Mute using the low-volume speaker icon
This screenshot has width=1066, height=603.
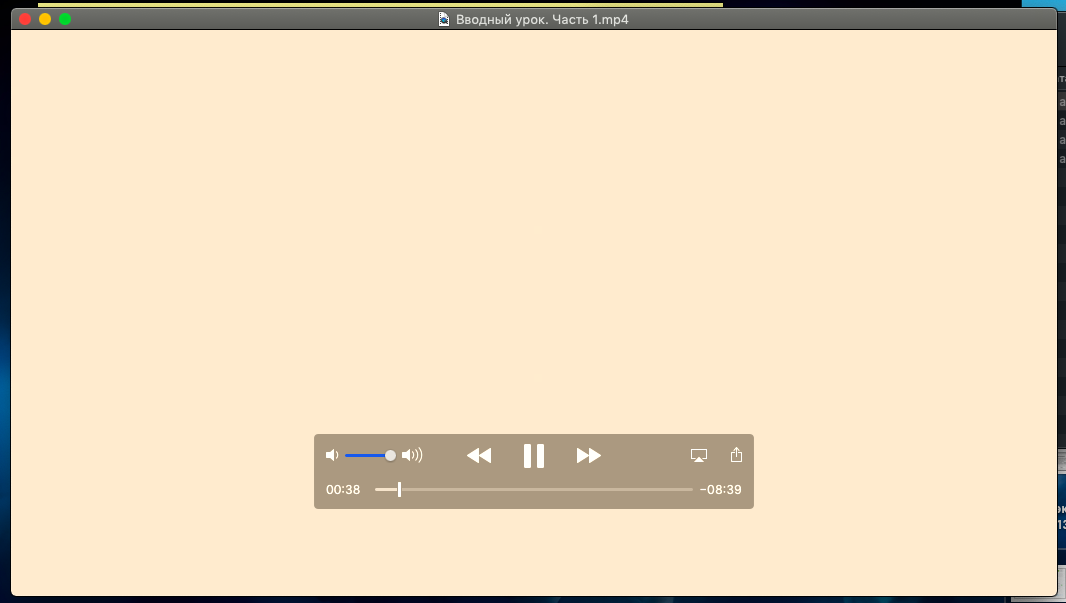click(332, 456)
